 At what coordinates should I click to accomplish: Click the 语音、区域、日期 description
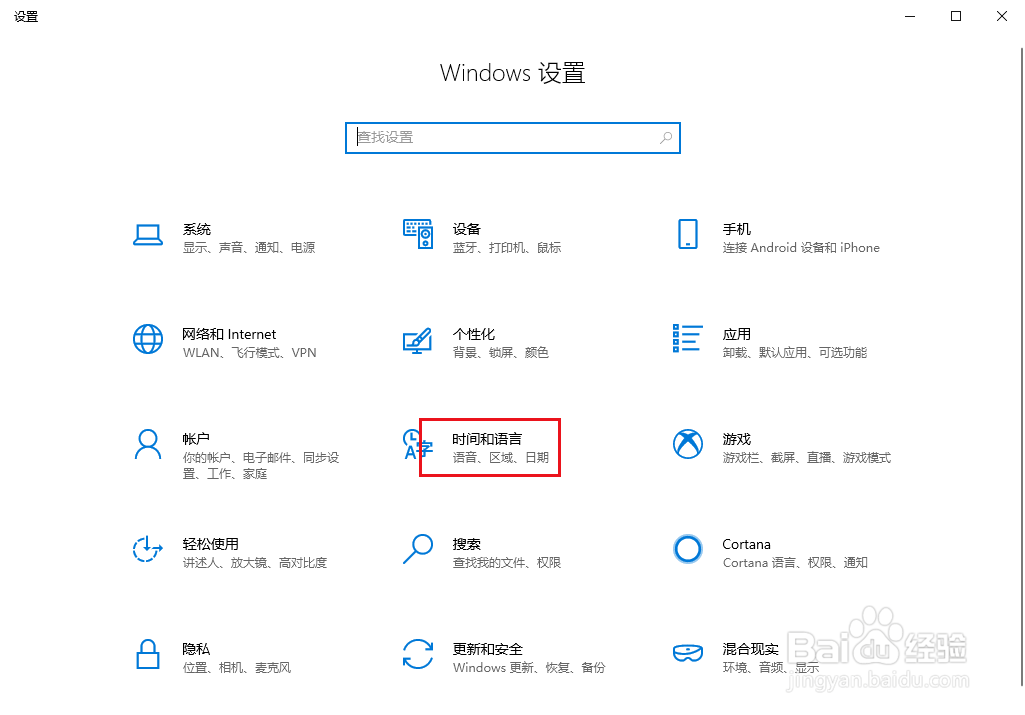coord(501,457)
